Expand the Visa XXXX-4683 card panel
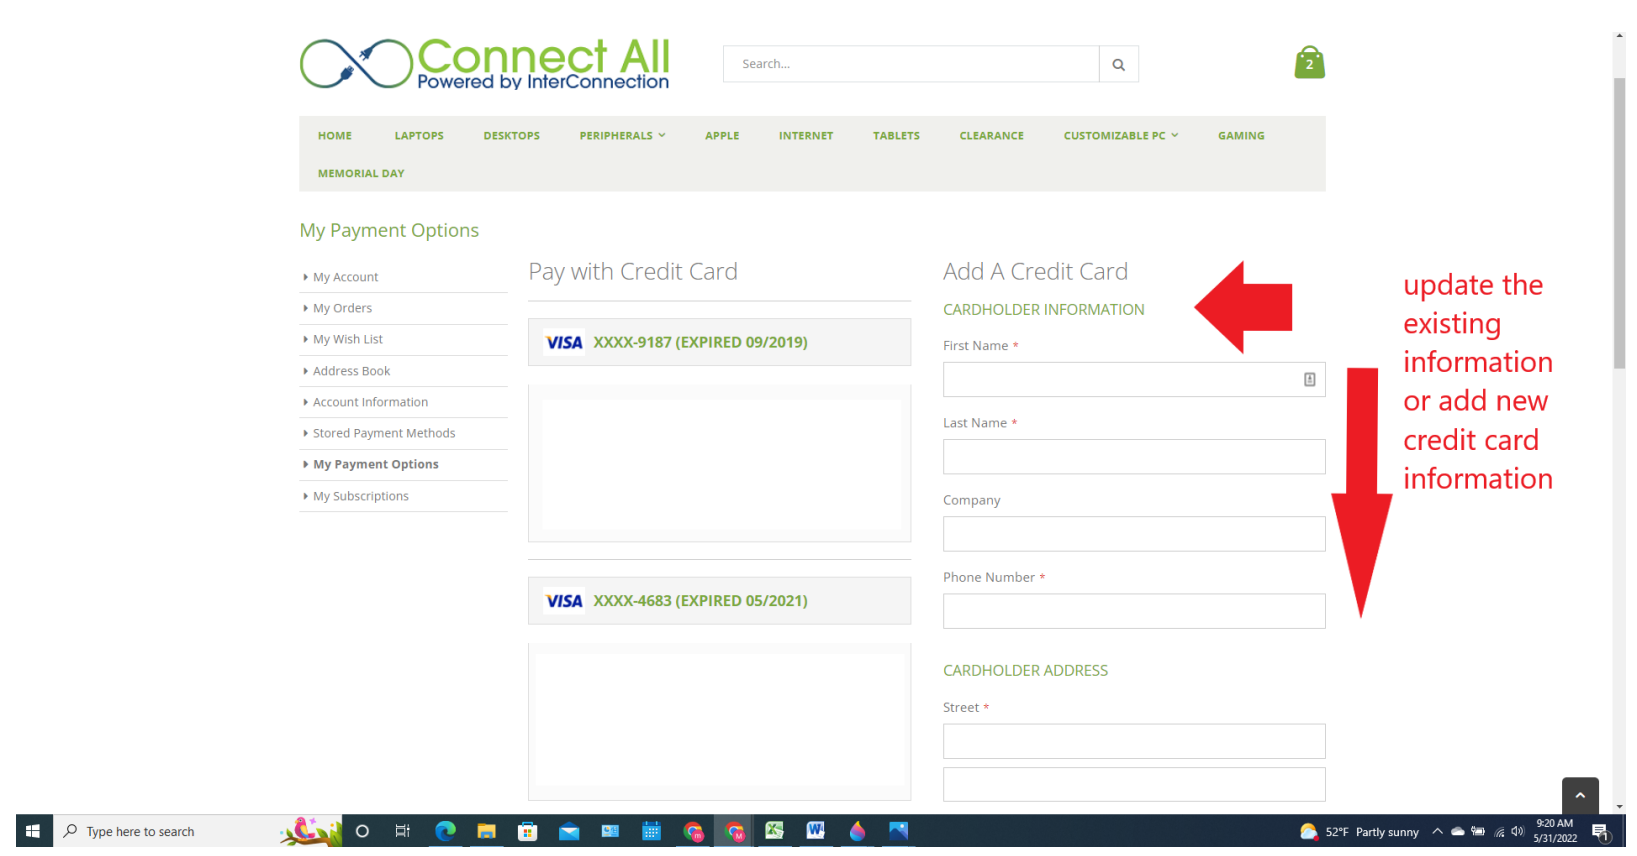1637x856 pixels. [x=719, y=601]
